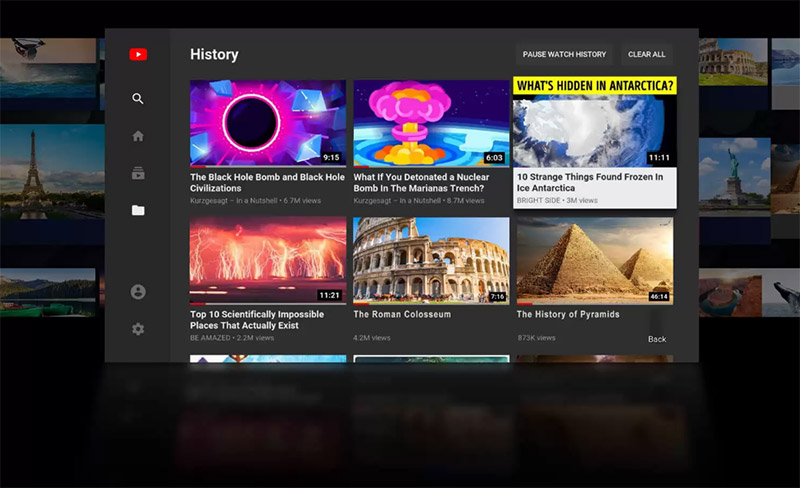This screenshot has height=488, width=800.
Task: Select Horseshoe Bend canyon background image
Action: click(730, 293)
